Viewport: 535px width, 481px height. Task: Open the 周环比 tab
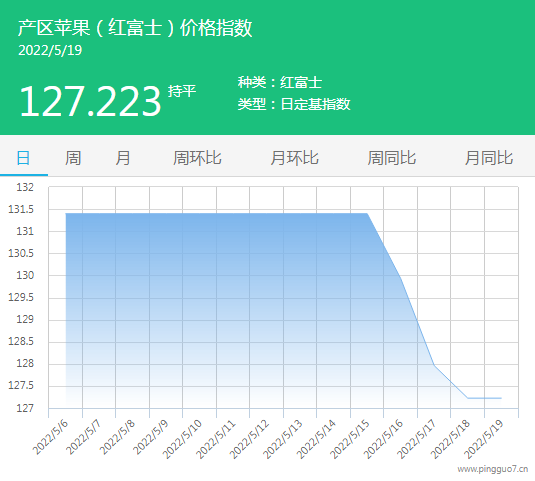(197, 158)
